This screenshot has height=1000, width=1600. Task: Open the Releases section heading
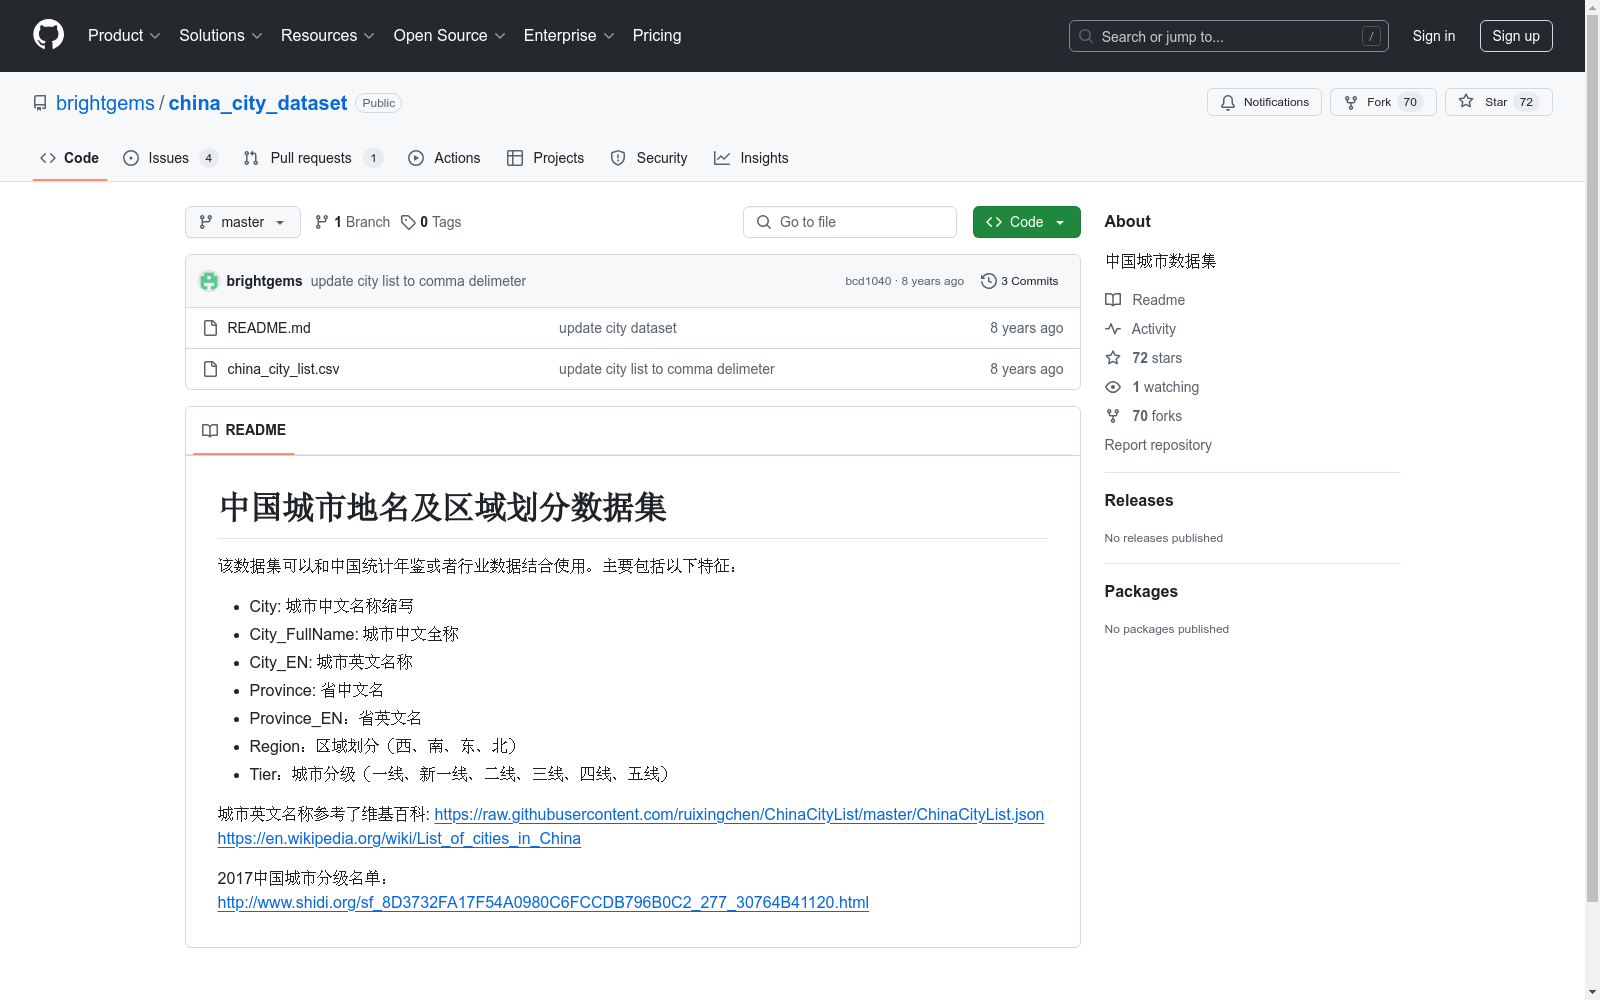pyautogui.click(x=1139, y=500)
